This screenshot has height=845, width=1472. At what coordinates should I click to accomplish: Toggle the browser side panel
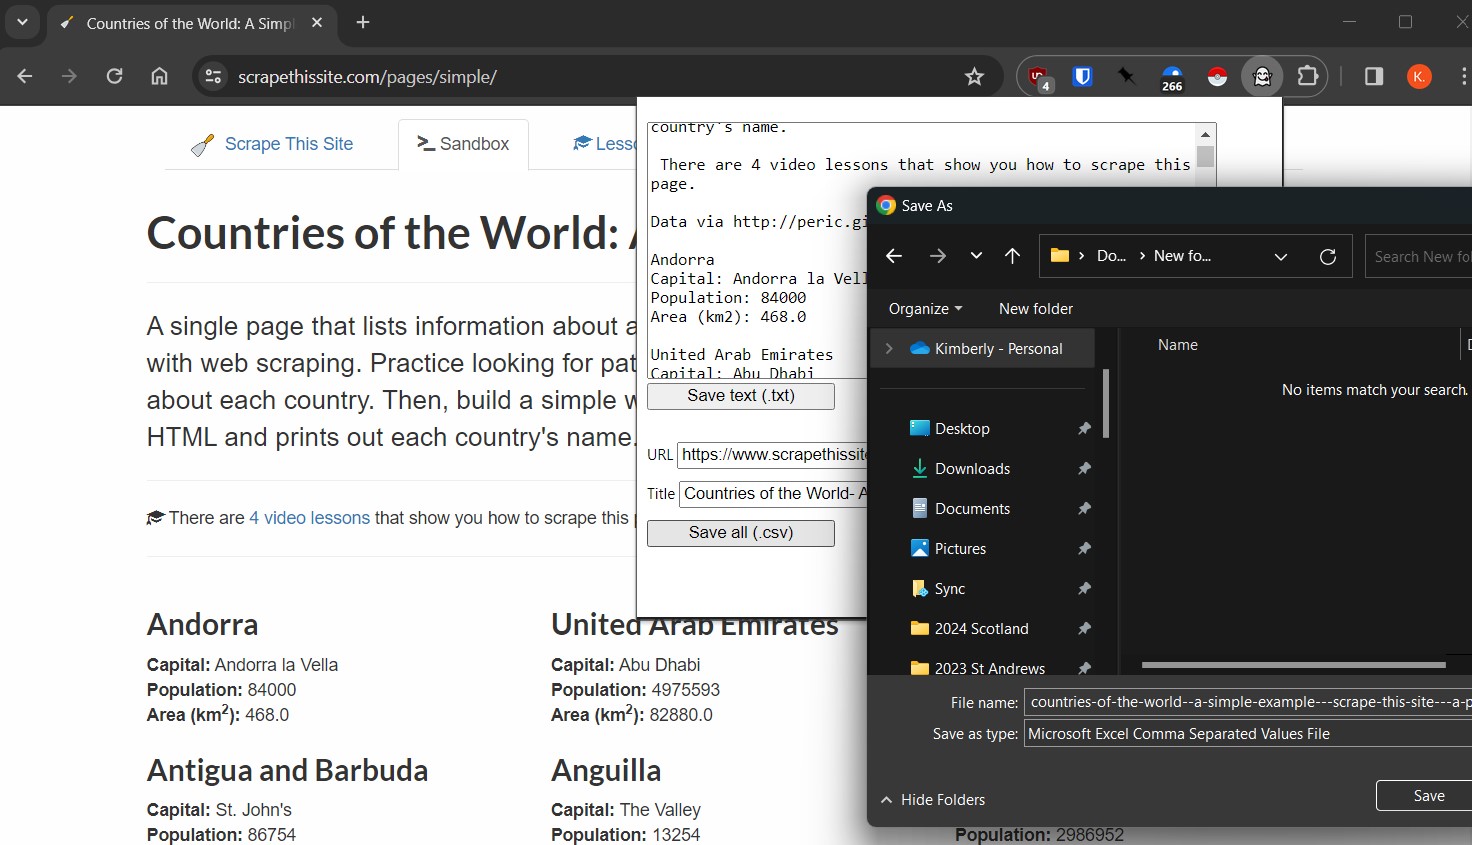coord(1374,76)
